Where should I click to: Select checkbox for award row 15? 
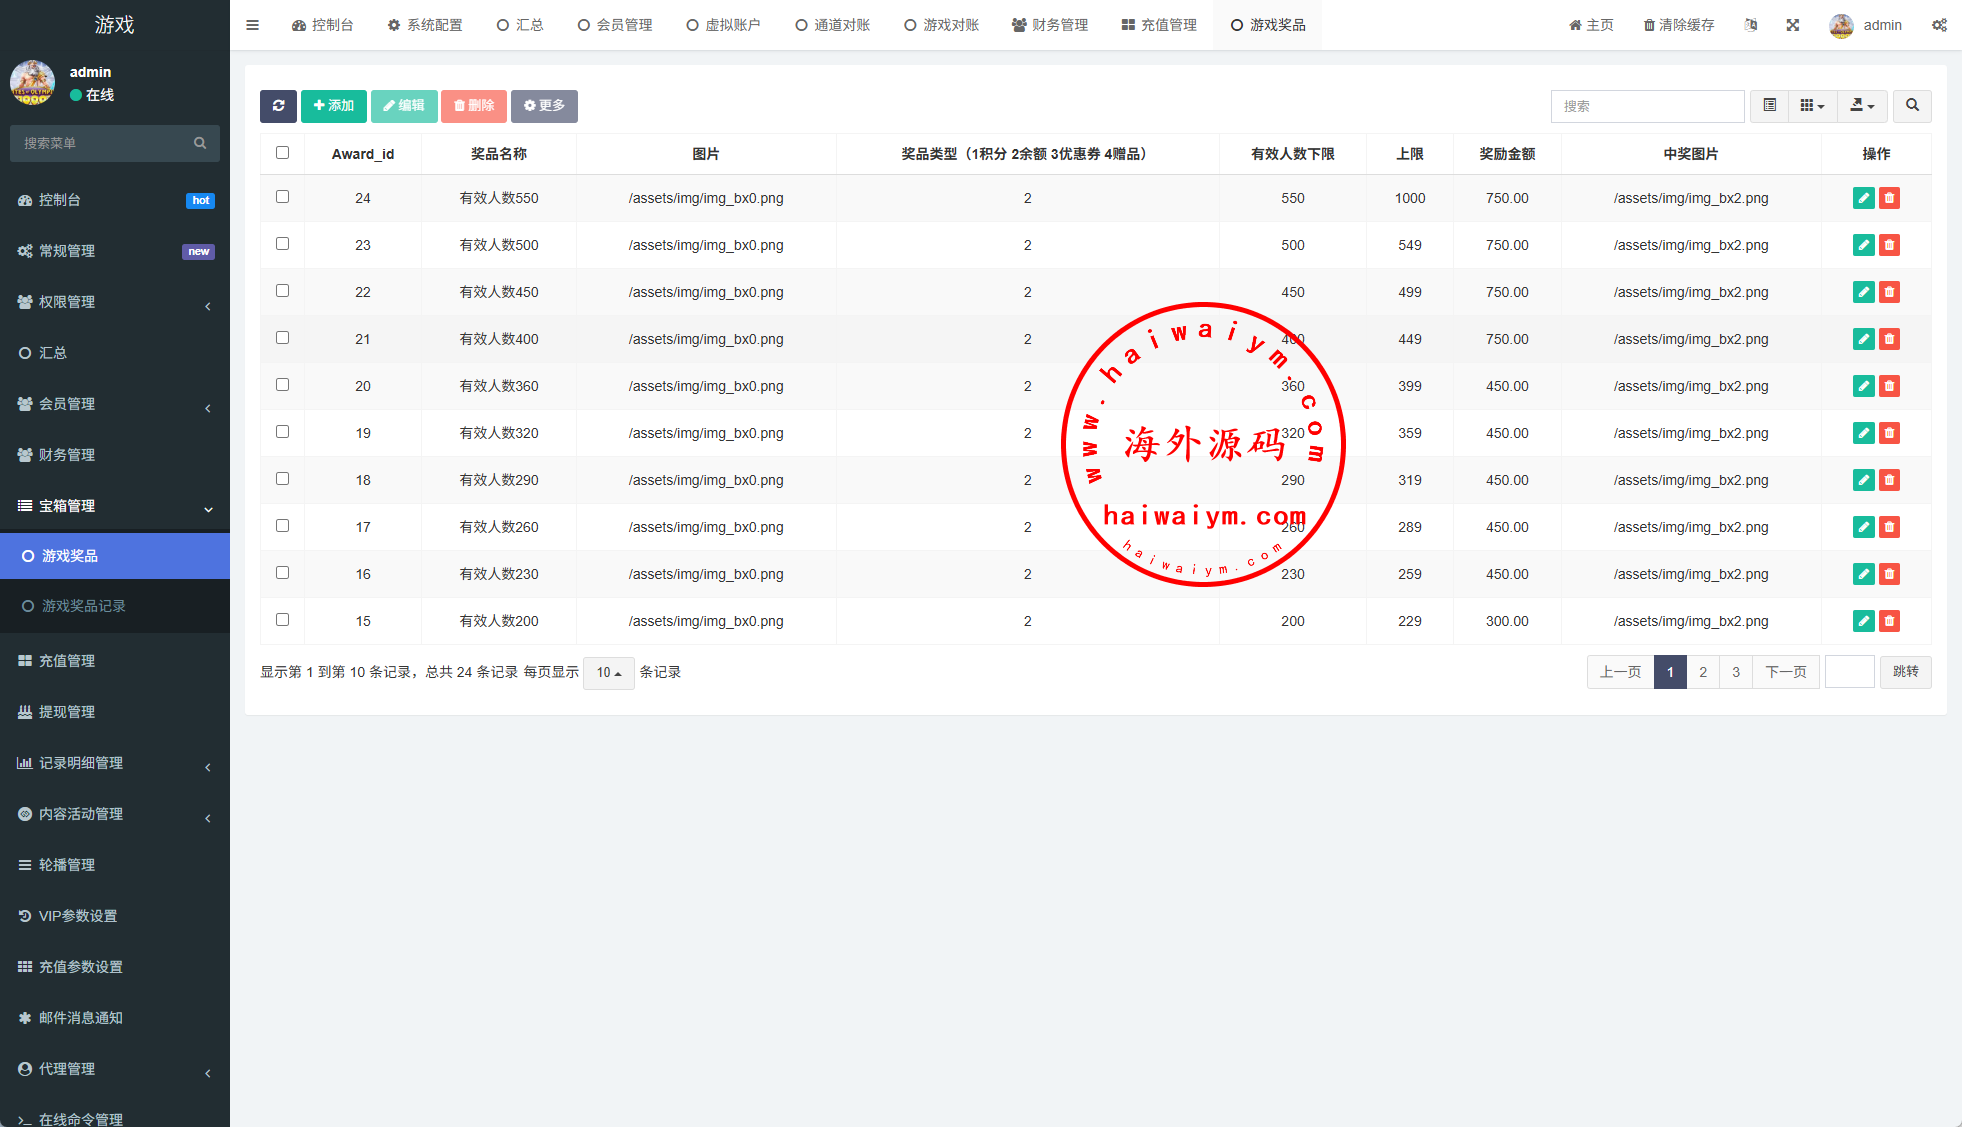click(x=282, y=620)
